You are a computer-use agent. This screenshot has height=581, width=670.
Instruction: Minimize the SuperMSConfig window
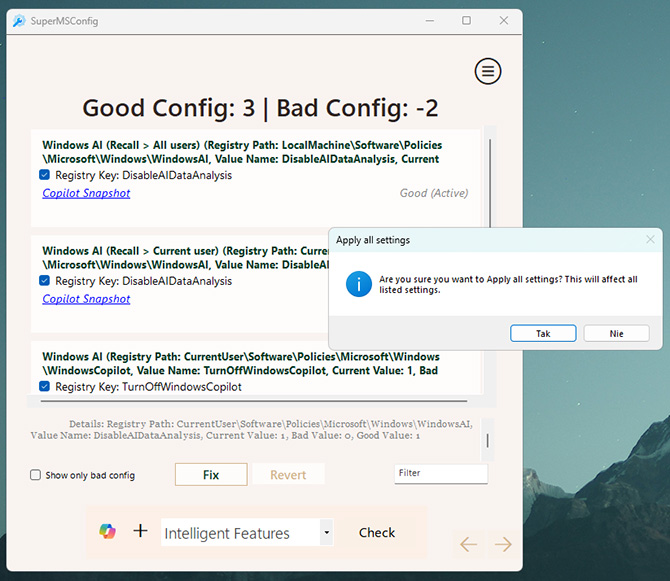coord(429,21)
